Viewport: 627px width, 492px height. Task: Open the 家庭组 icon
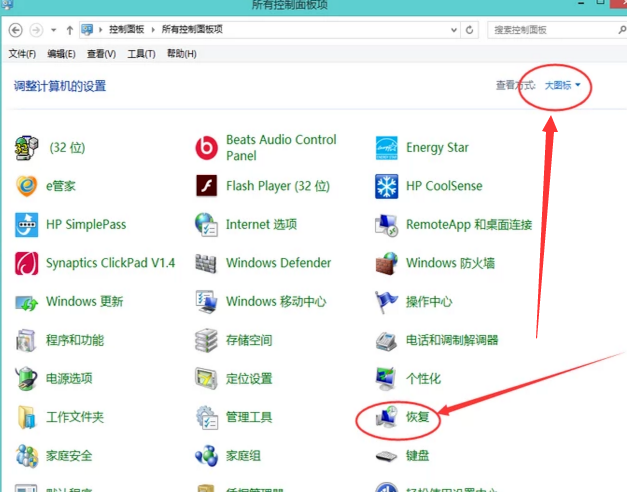[x=206, y=456]
